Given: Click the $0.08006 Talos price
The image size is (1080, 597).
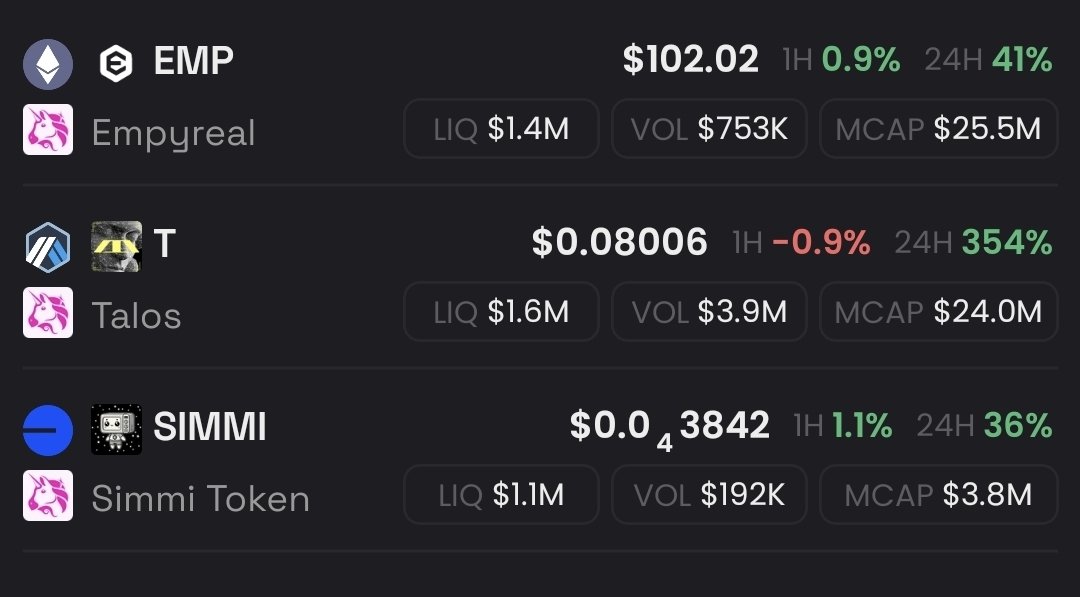Looking at the screenshot, I should click(619, 243).
